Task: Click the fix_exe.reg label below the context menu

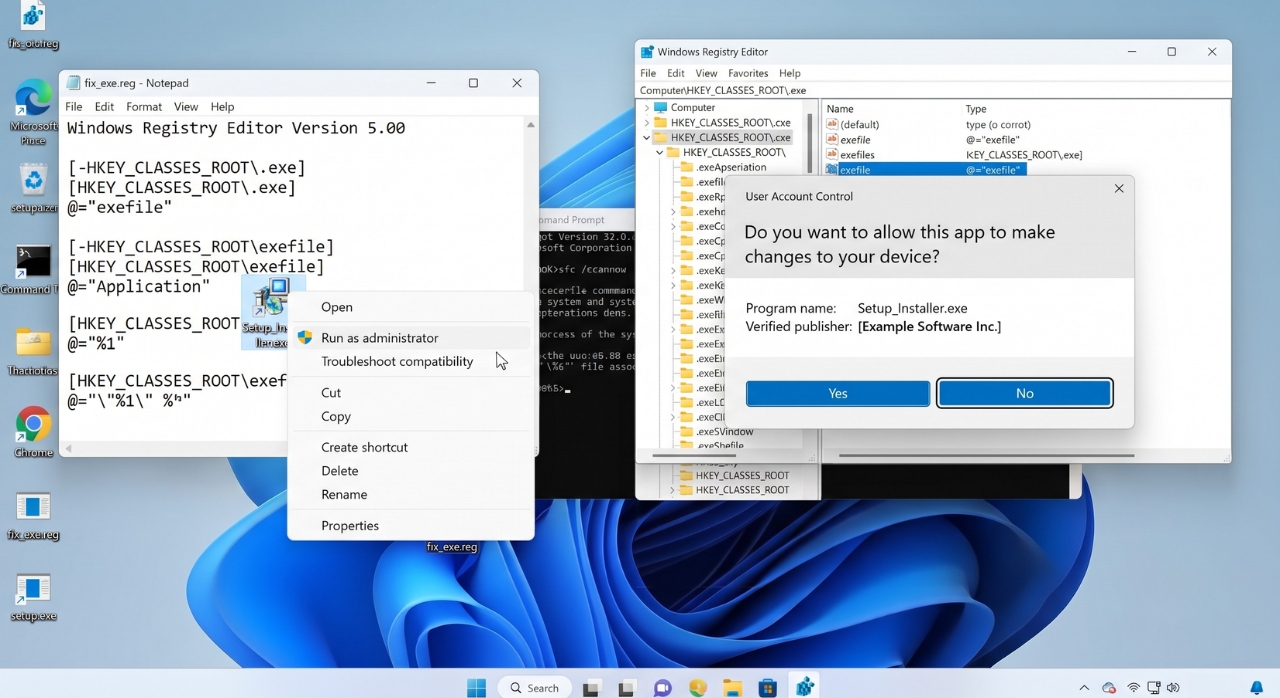Action: (x=452, y=547)
